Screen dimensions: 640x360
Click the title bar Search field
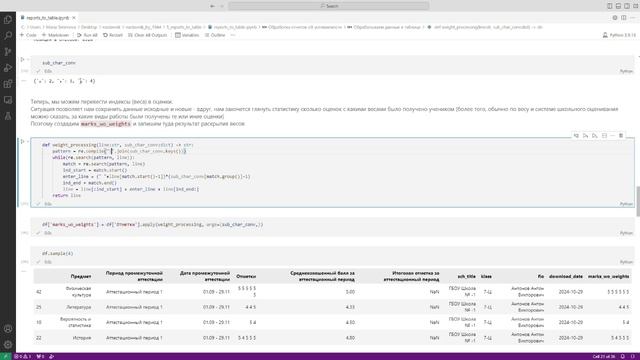(x=329, y=6)
